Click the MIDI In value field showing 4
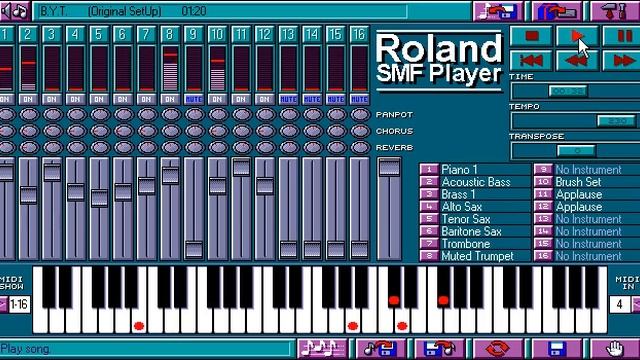 click(x=620, y=304)
